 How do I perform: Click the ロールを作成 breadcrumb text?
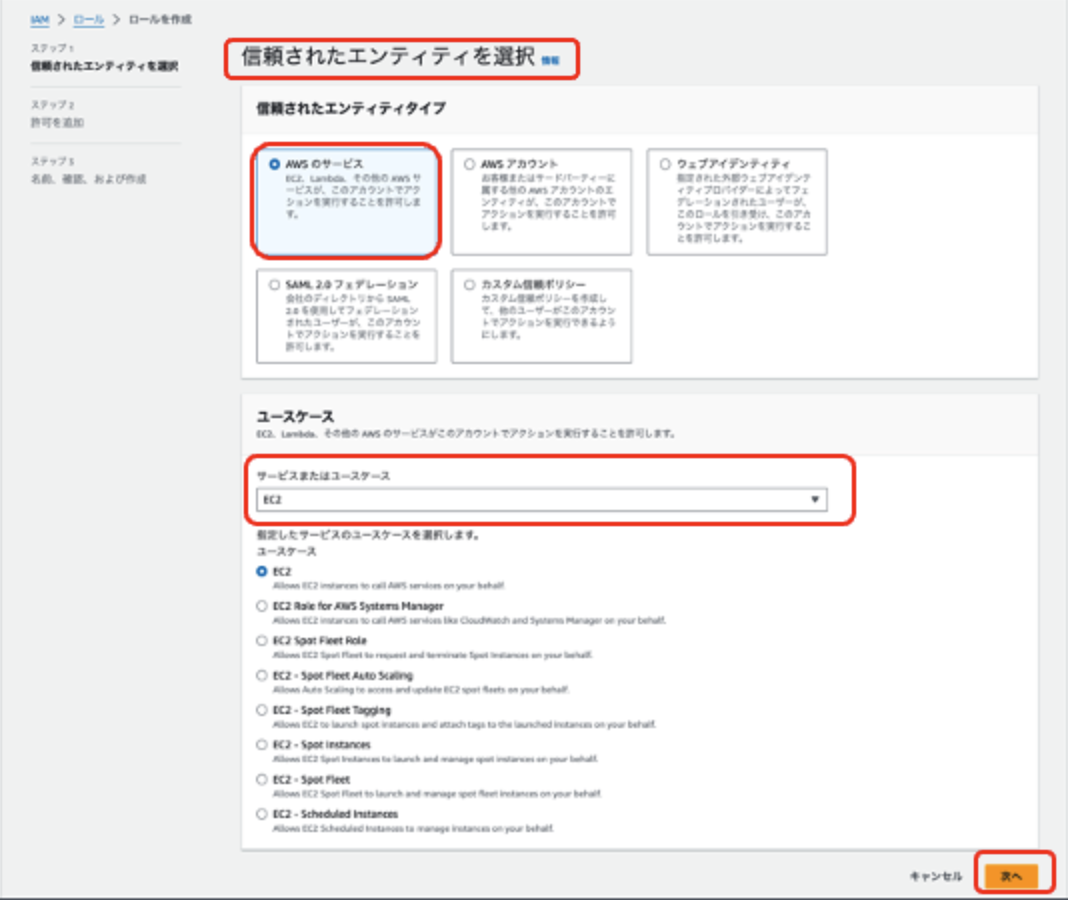coord(160,20)
